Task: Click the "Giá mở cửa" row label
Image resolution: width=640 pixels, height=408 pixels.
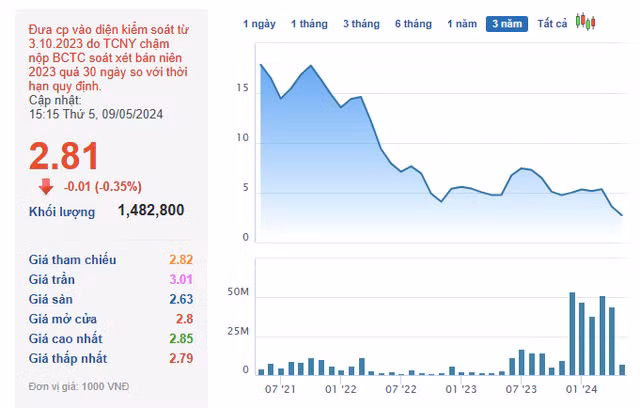Action: (66, 319)
